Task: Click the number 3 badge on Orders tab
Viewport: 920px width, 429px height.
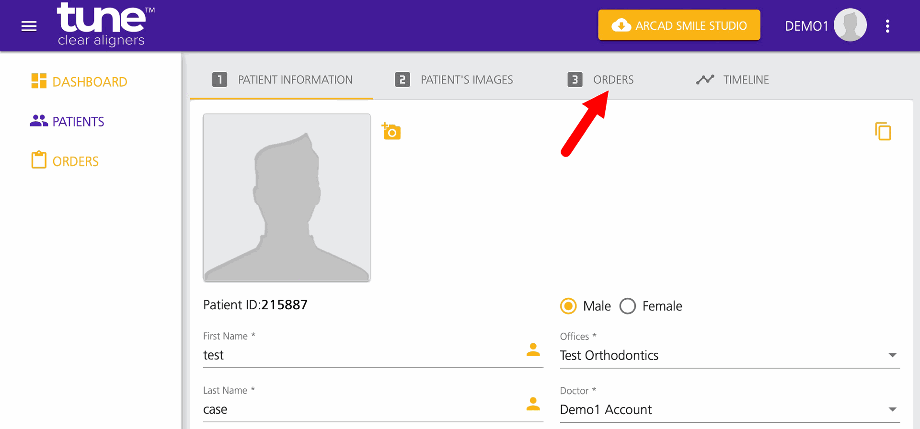Action: click(x=575, y=80)
